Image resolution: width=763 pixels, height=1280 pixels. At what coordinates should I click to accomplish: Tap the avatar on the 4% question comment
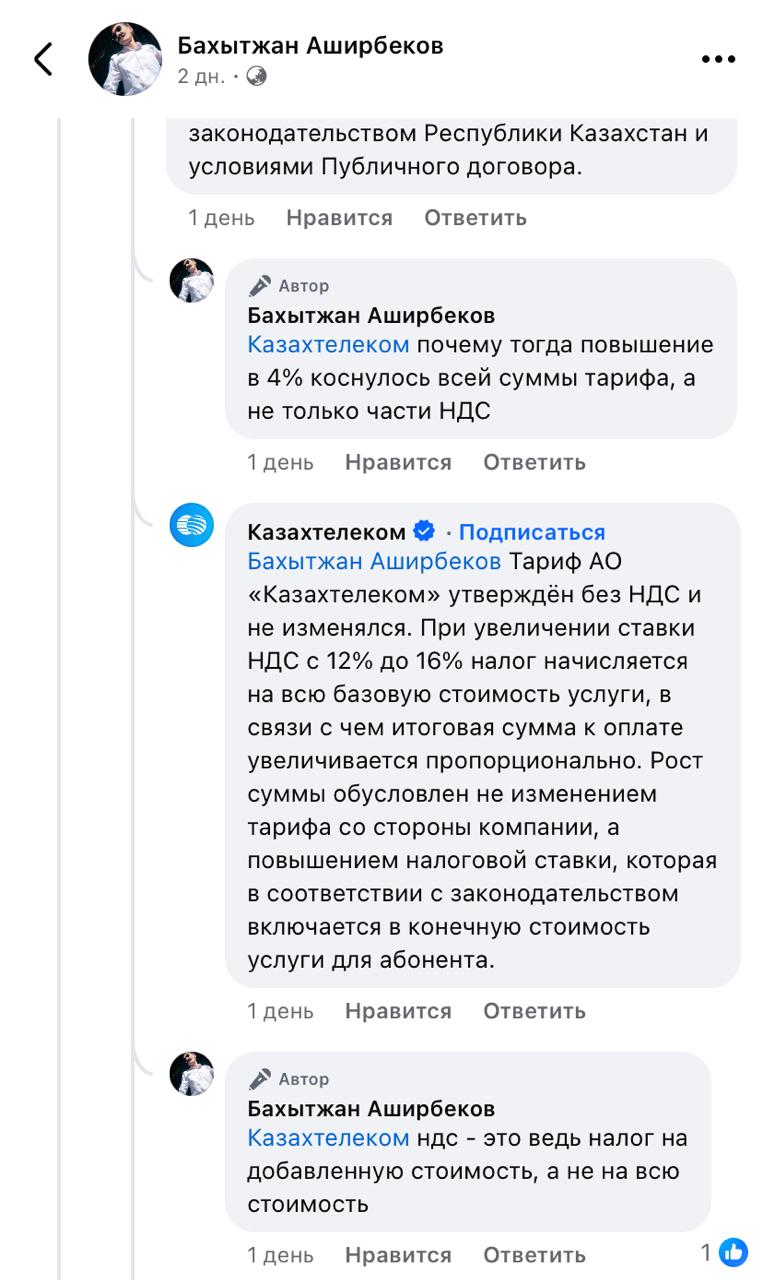click(x=192, y=281)
